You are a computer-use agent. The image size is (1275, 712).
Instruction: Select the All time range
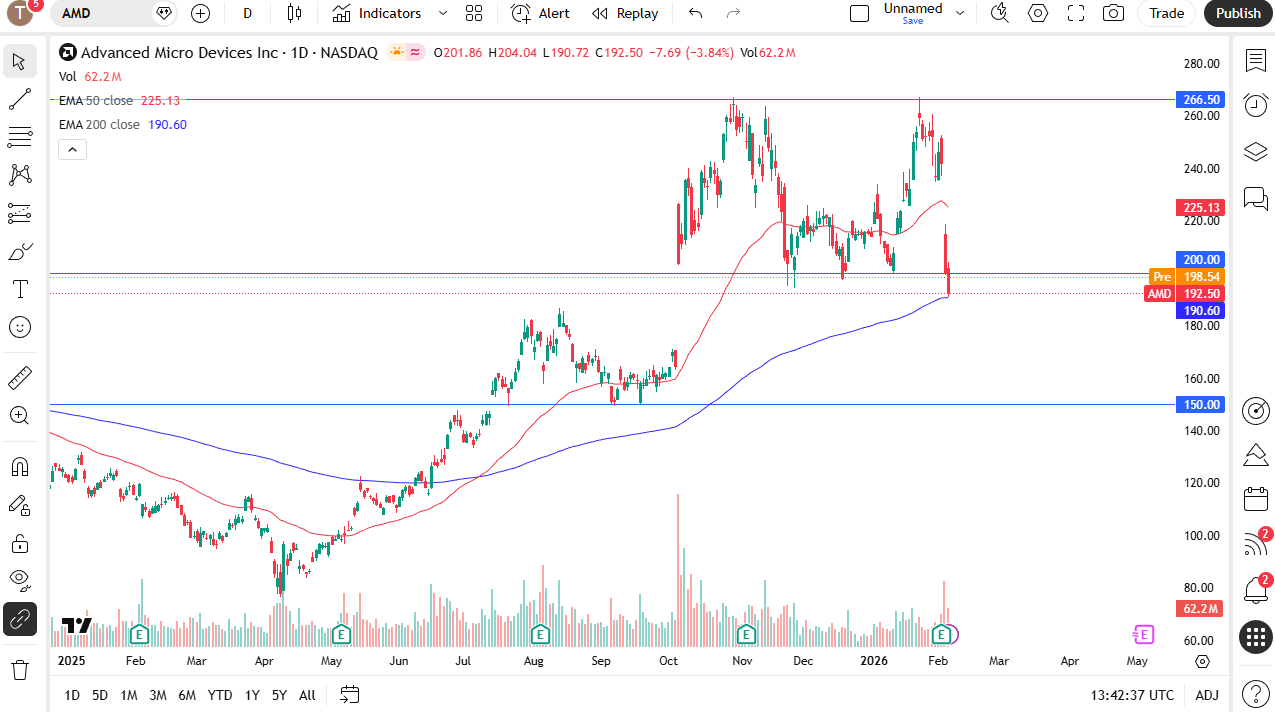tap(307, 695)
